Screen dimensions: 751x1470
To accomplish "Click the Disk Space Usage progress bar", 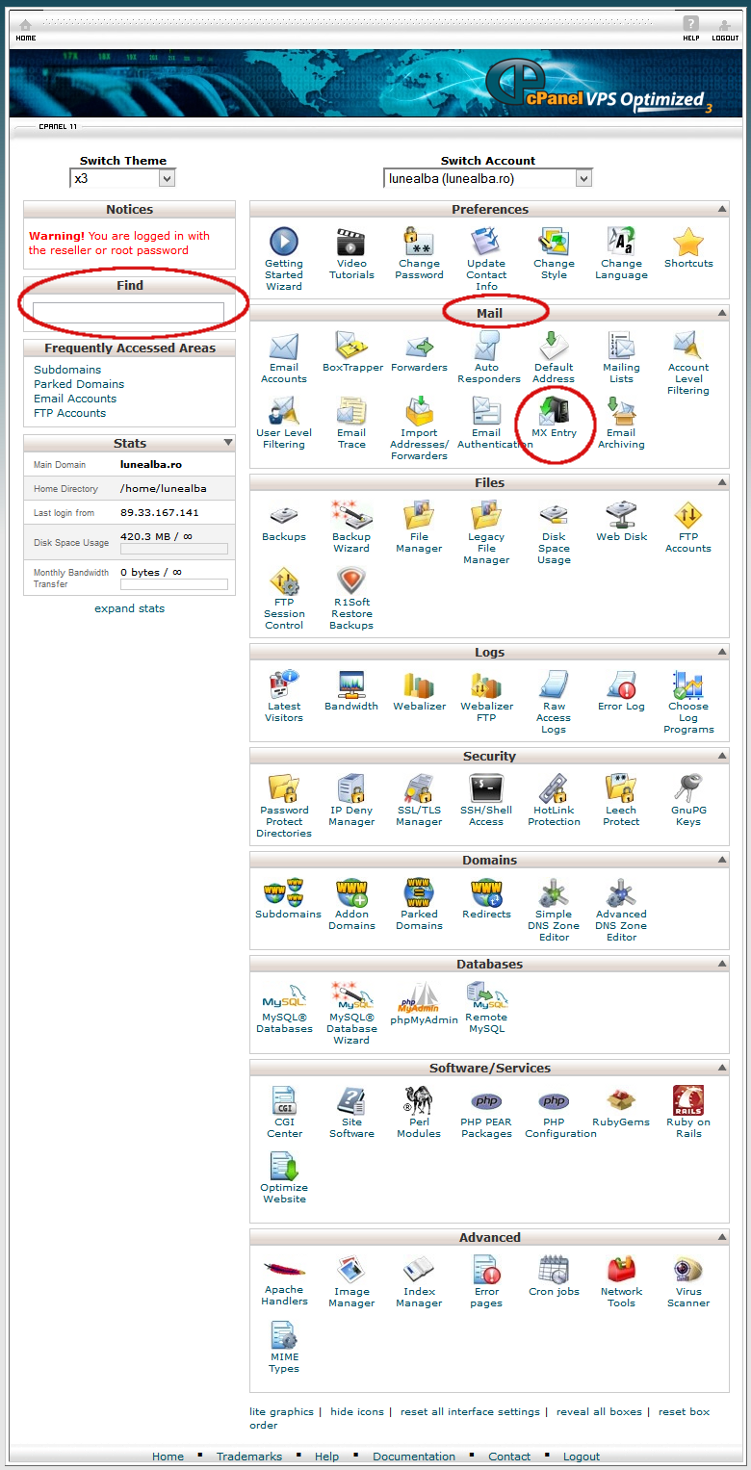I will coord(174,549).
